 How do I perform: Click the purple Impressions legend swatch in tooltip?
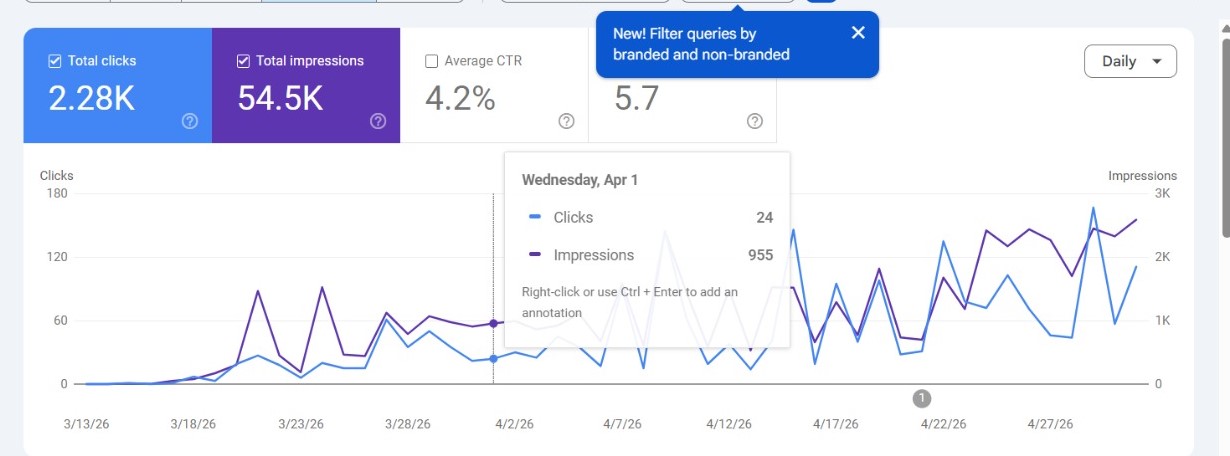tap(535, 255)
